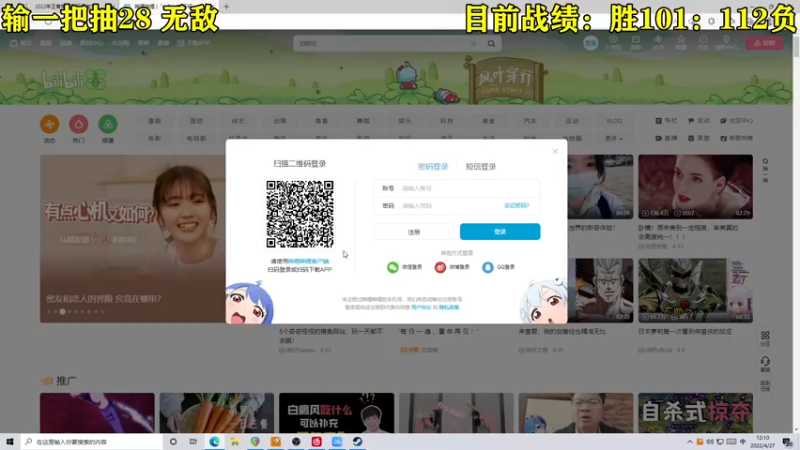Viewport: 800px width, 450px height.
Task: Open the 活动 activity link
Action: click(x=699, y=121)
